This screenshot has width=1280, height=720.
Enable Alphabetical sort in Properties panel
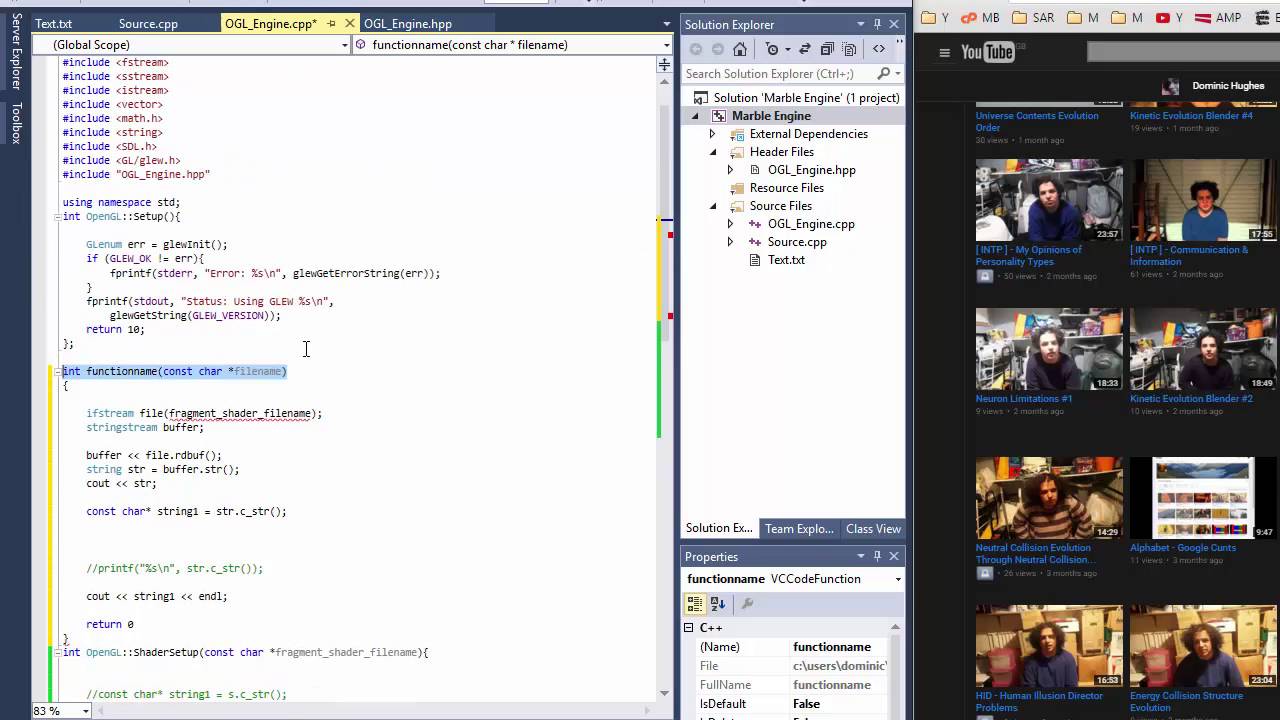click(717, 604)
